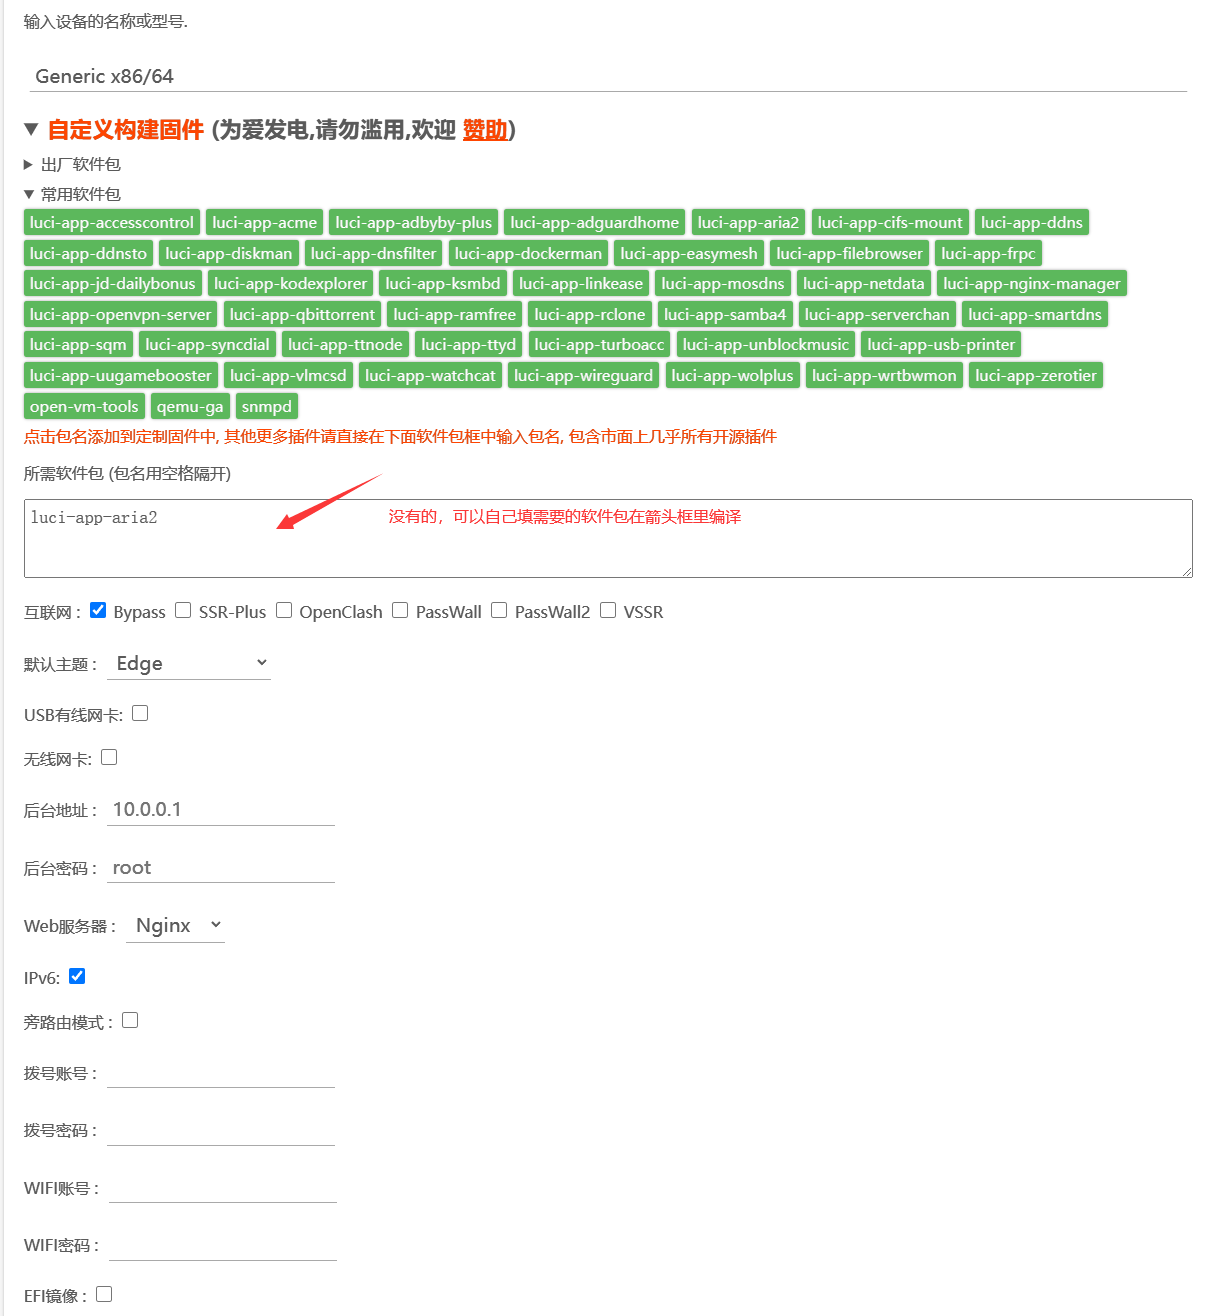
Task: Add luci-app-linkease to firmware
Action: (581, 283)
